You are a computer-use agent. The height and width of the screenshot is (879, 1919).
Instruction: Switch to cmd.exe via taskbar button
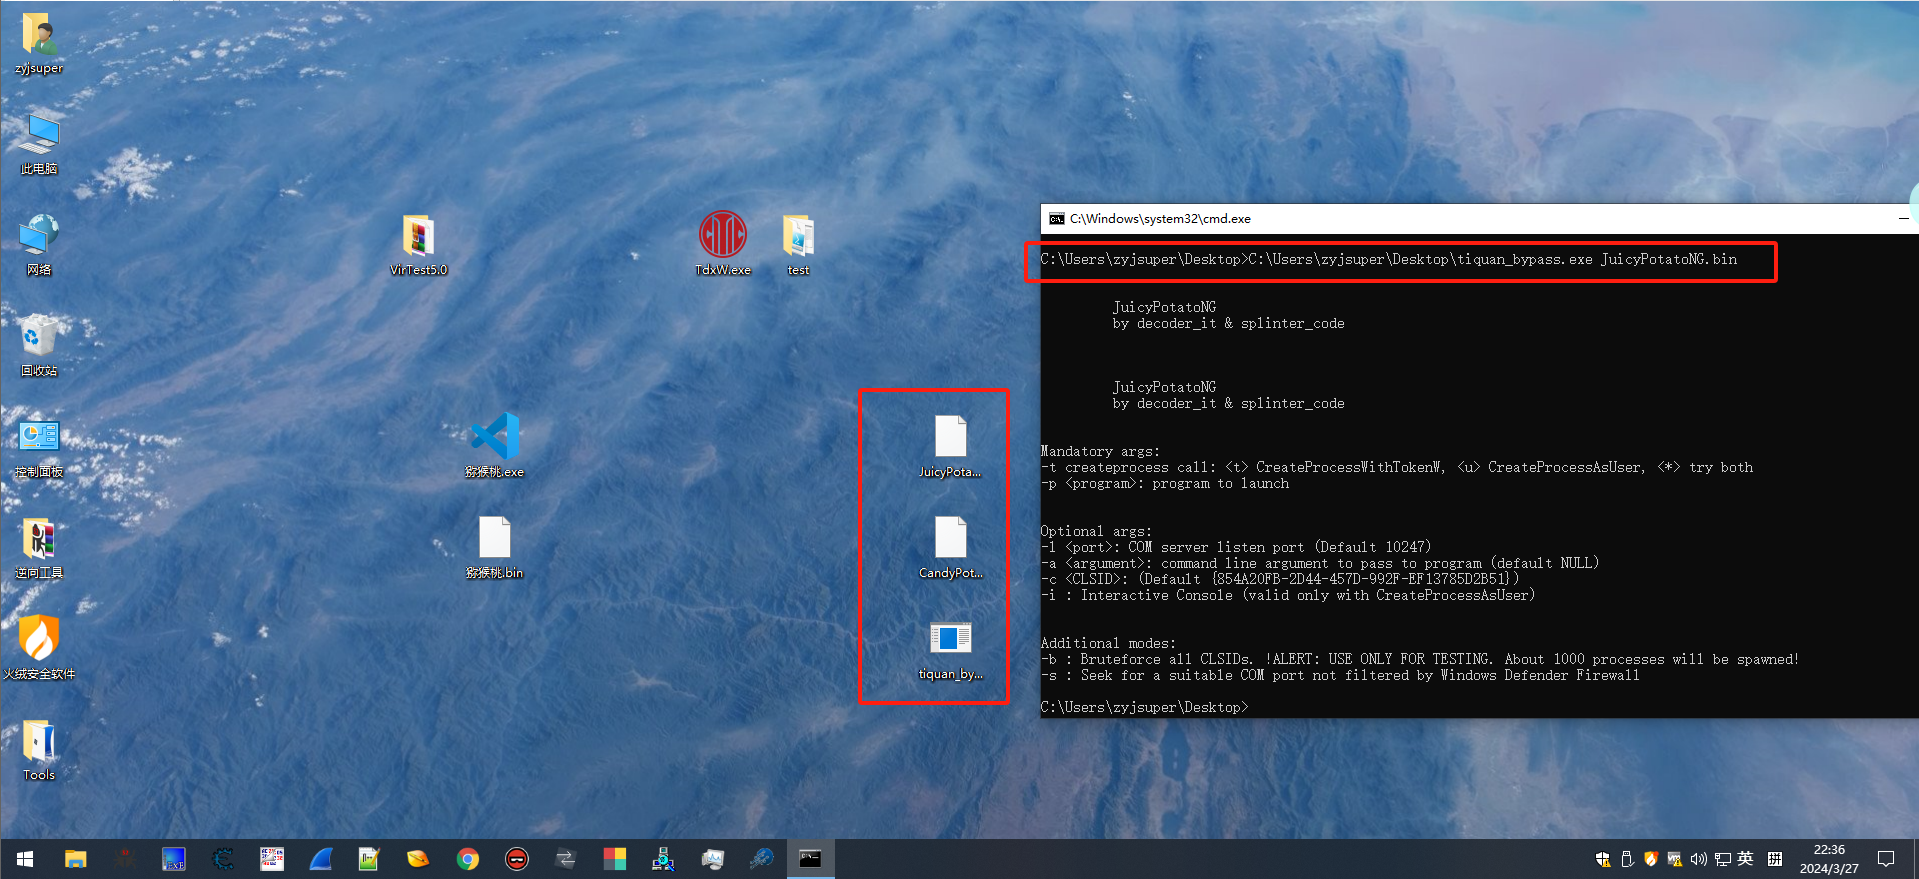coord(810,859)
